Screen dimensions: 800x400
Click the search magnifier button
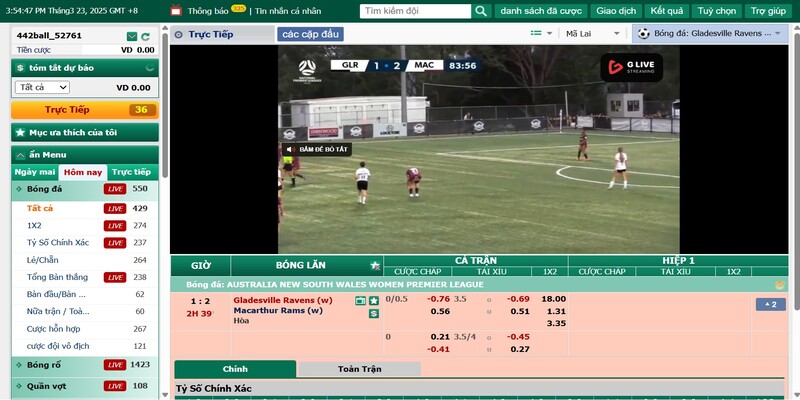[481, 11]
